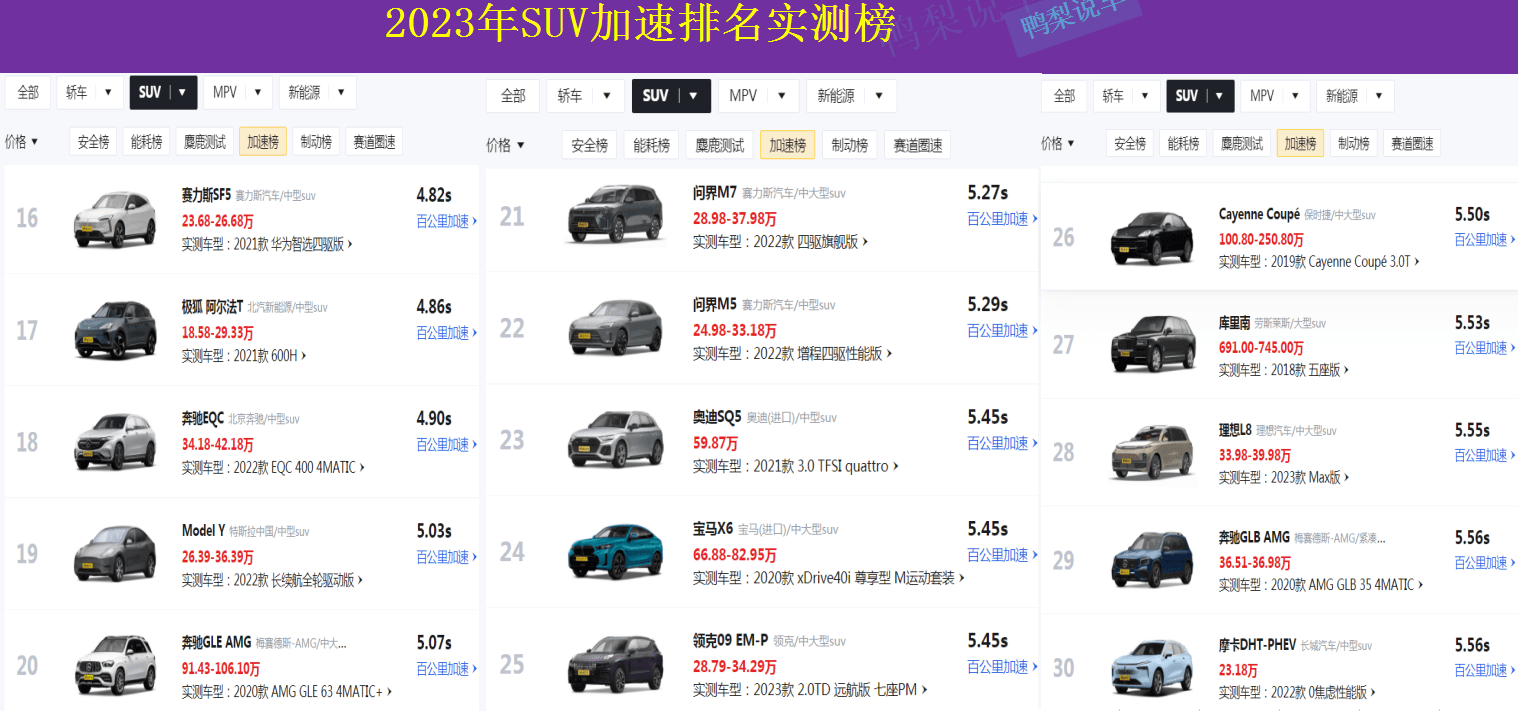
Task: Click the 奔驰GLE AMG car image
Action: (x=115, y=666)
